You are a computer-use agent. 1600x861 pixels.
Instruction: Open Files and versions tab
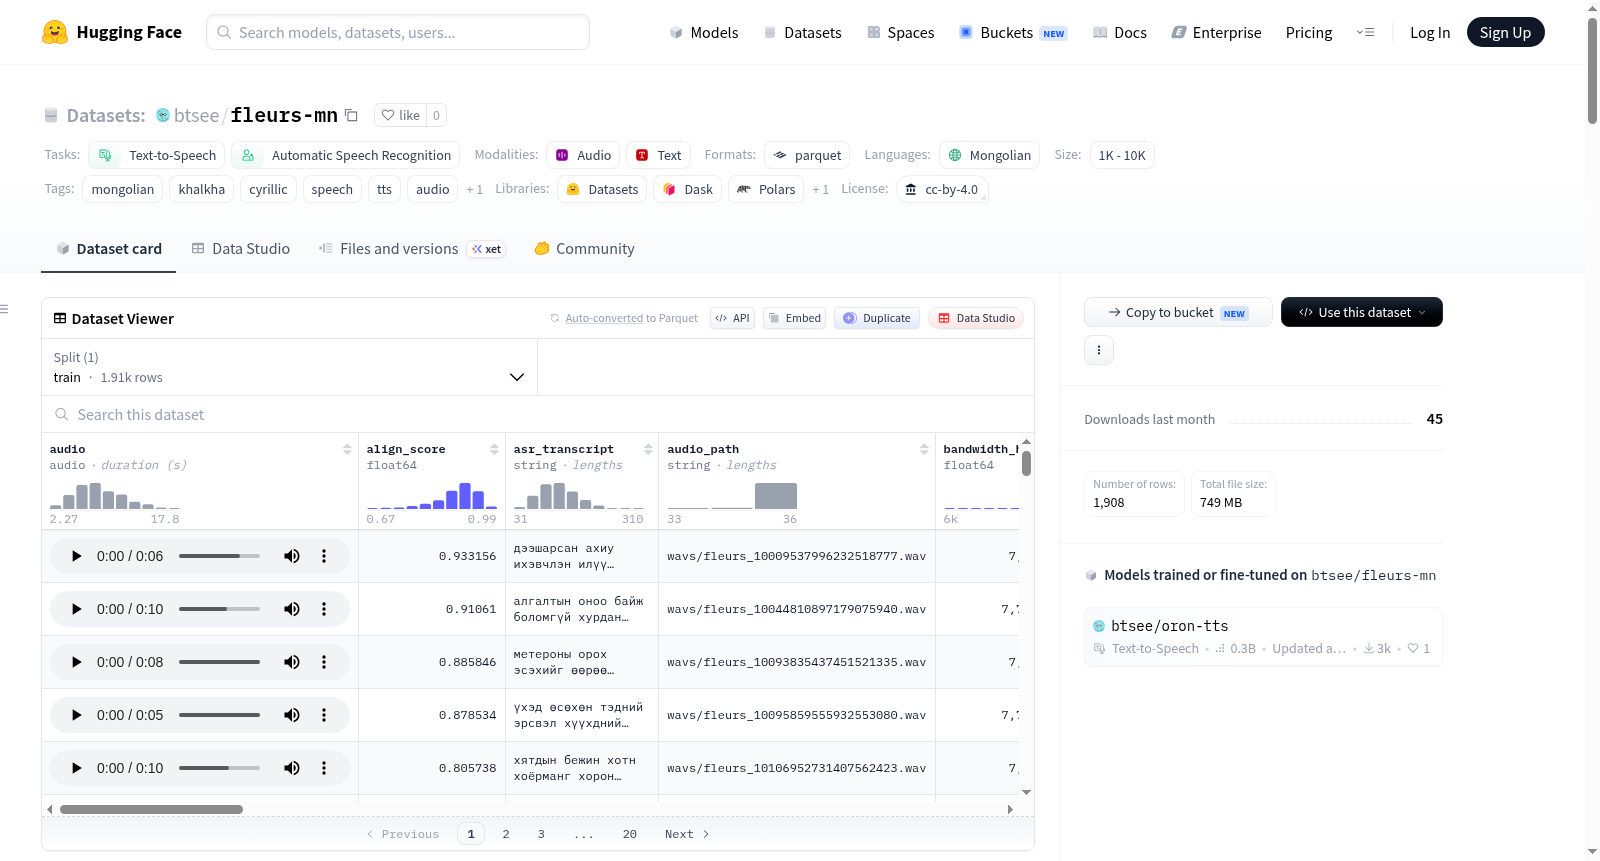pyautogui.click(x=412, y=249)
